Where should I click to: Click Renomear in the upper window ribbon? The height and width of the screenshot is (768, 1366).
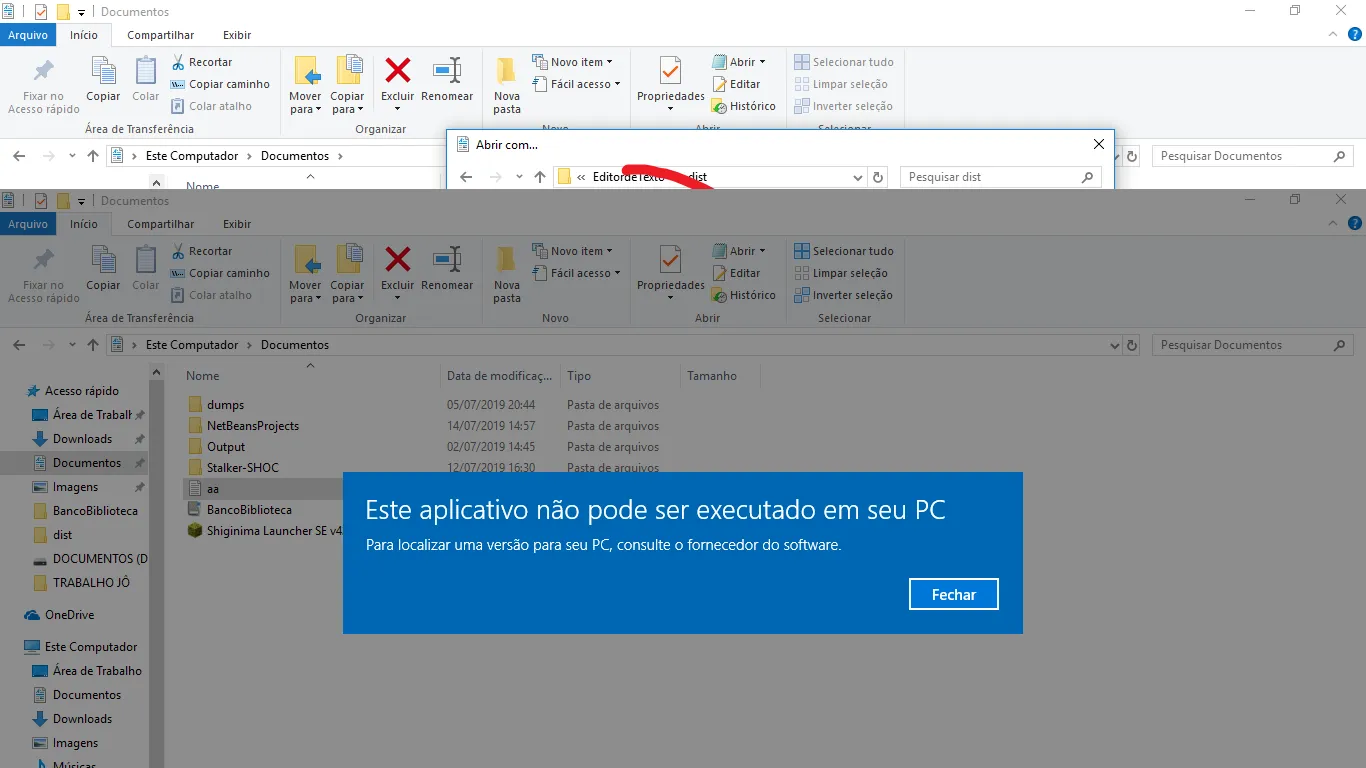coord(447,79)
